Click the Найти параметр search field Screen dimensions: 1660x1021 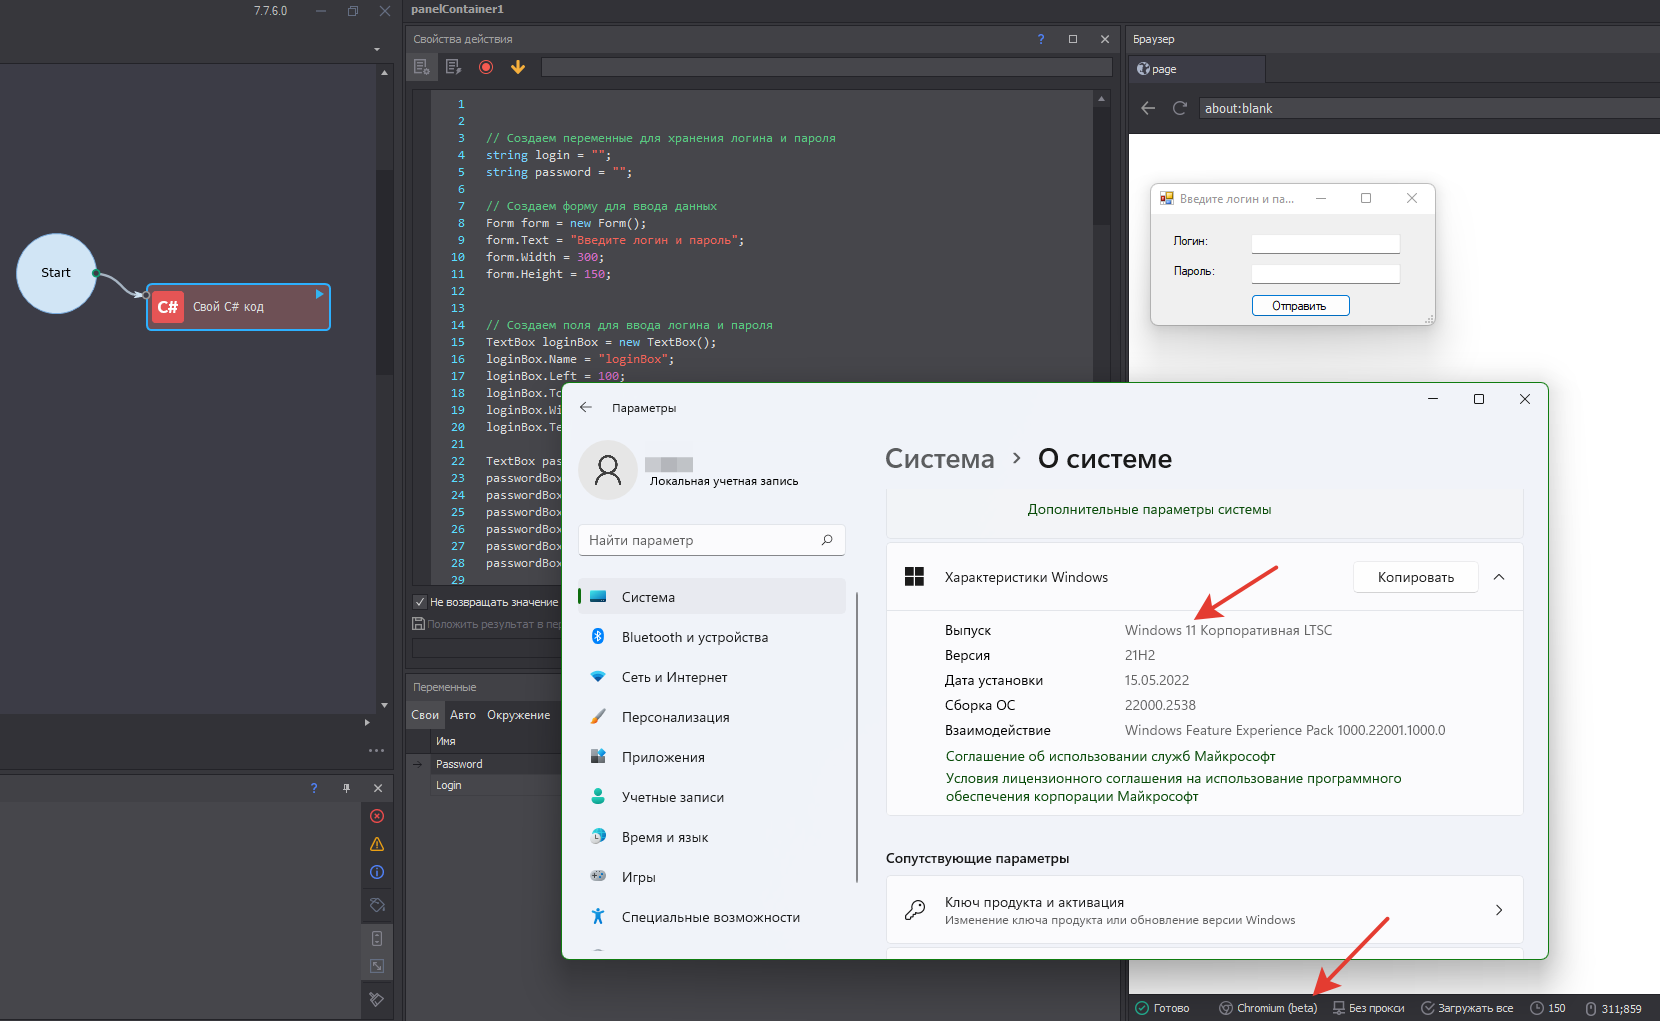(700, 540)
